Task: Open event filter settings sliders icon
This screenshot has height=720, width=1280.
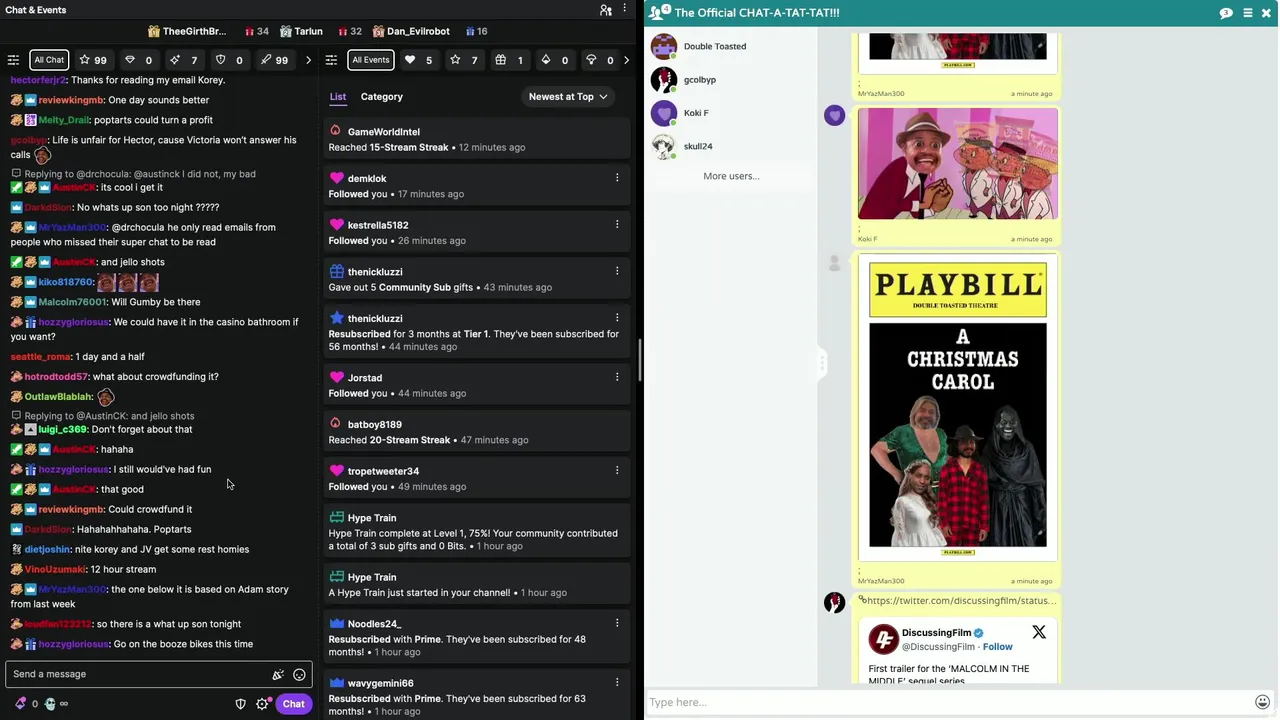Action: tap(331, 60)
